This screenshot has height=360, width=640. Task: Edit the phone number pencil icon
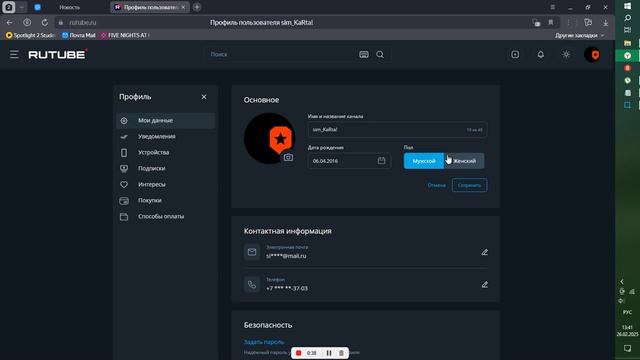pyautogui.click(x=484, y=284)
